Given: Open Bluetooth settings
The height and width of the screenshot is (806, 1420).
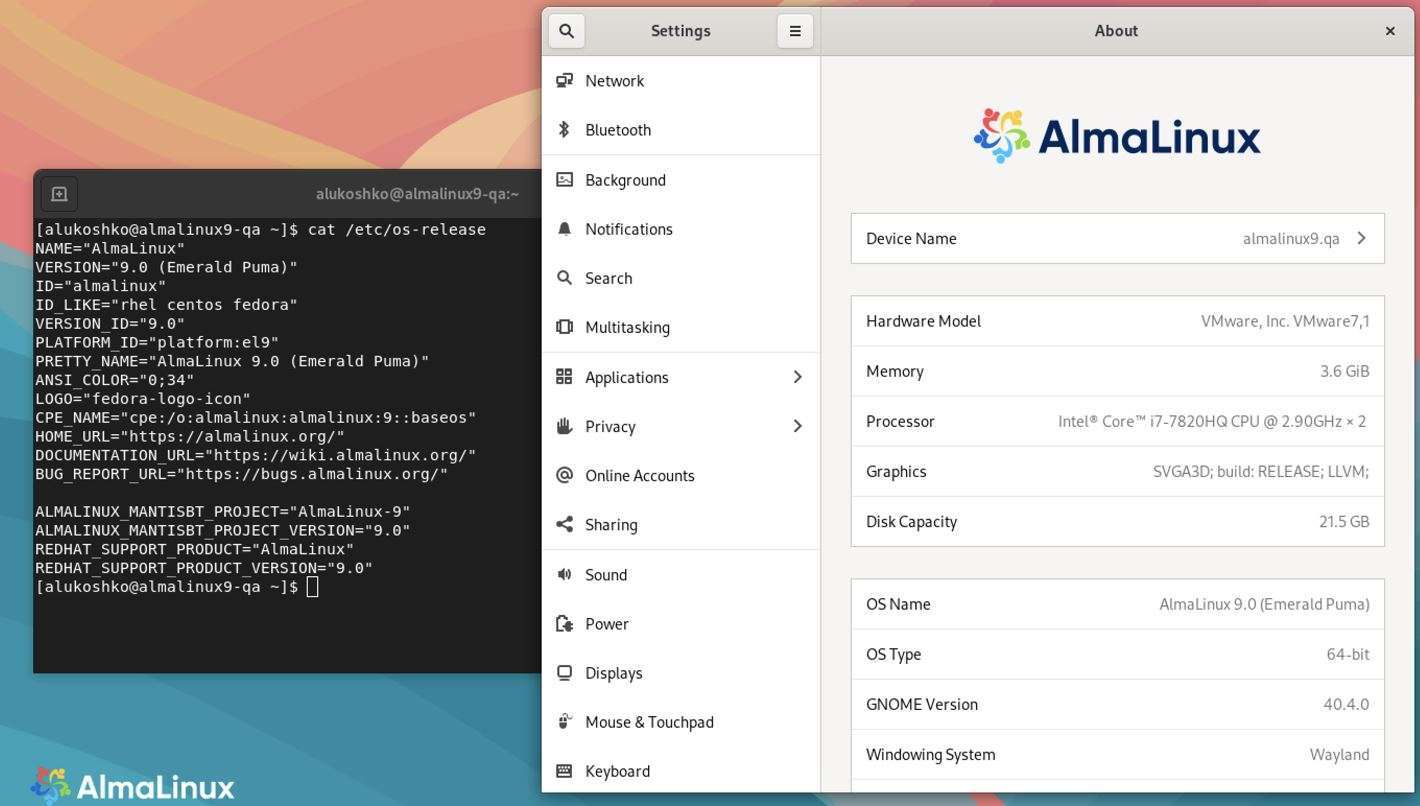Looking at the screenshot, I should pos(617,129).
